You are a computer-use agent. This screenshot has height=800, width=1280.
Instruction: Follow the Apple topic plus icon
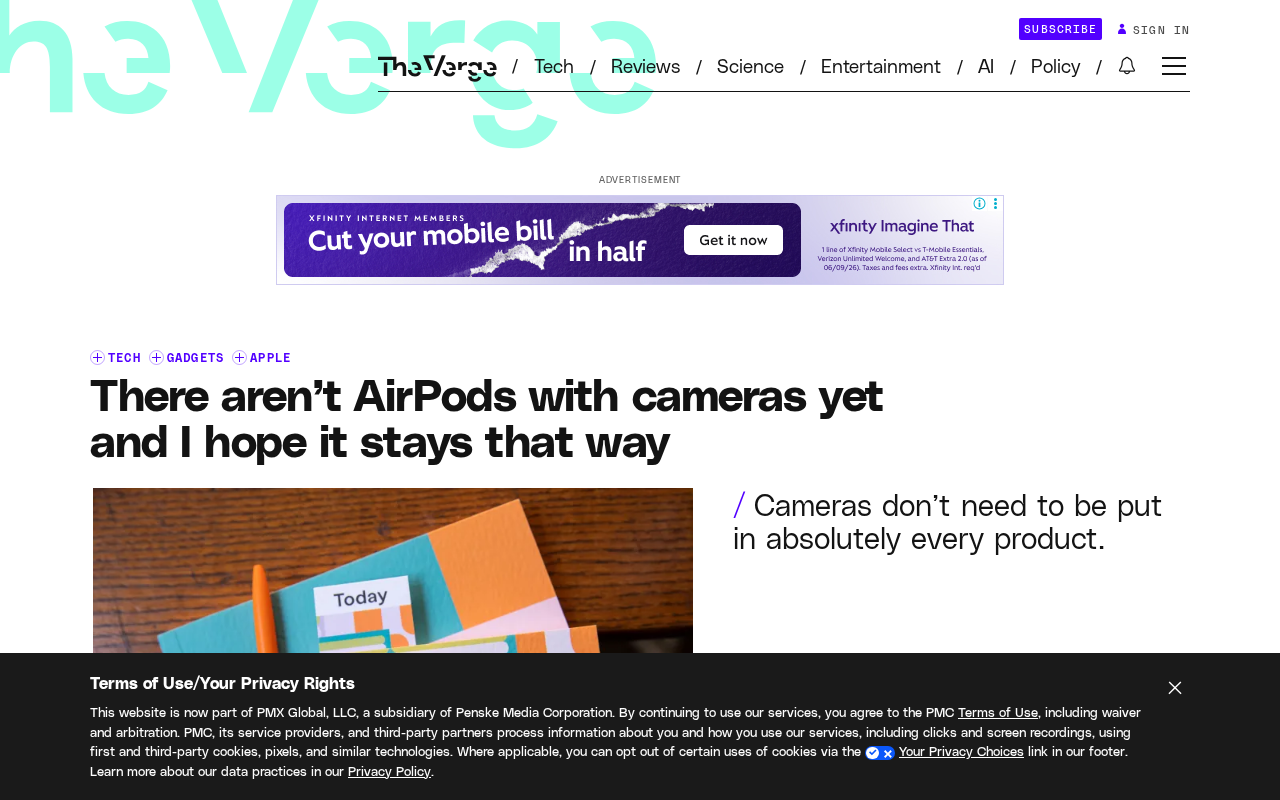pos(239,358)
